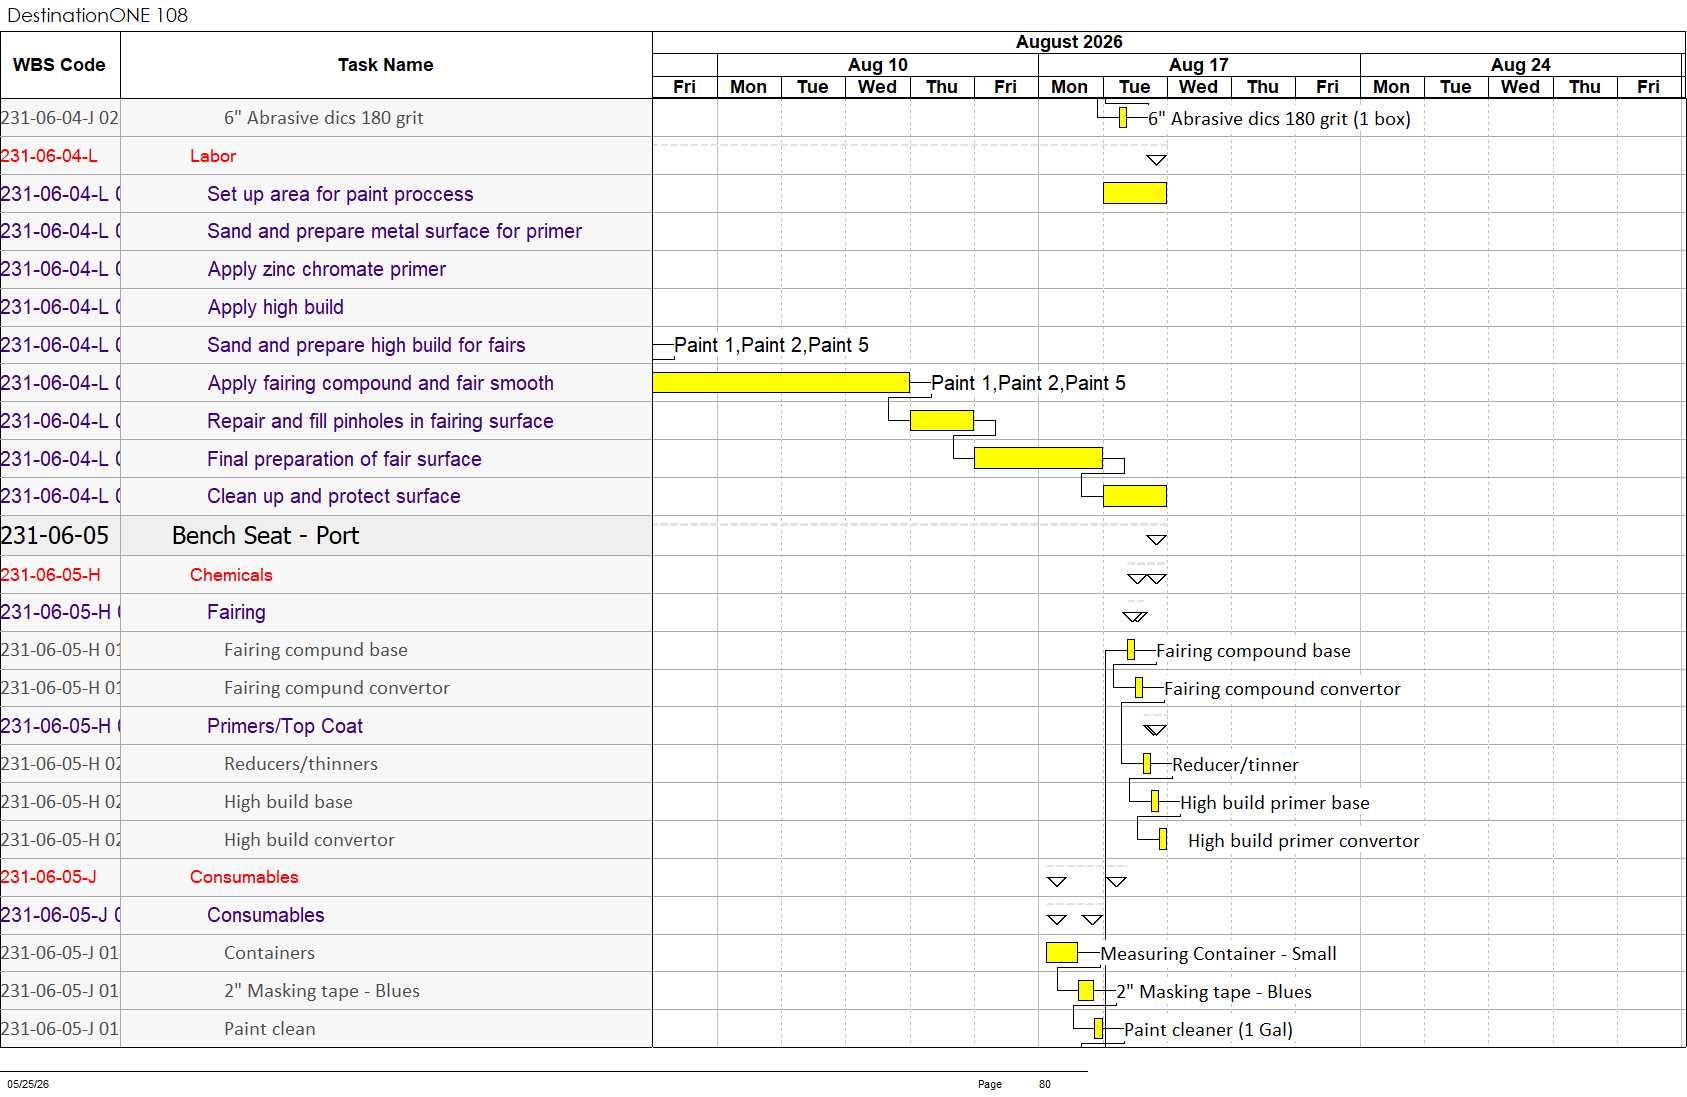
Task: Click the Gantt bar for Set up area for paint proccess
Action: click(1134, 193)
